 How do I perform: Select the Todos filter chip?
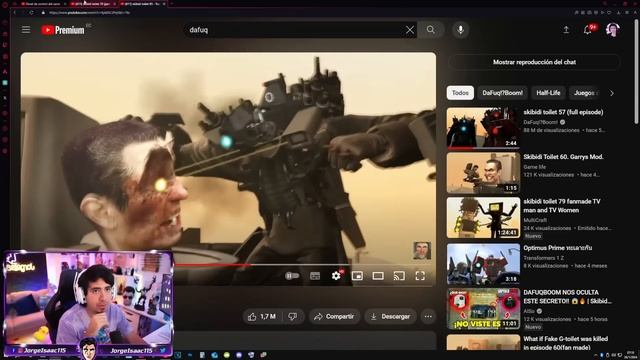point(460,93)
